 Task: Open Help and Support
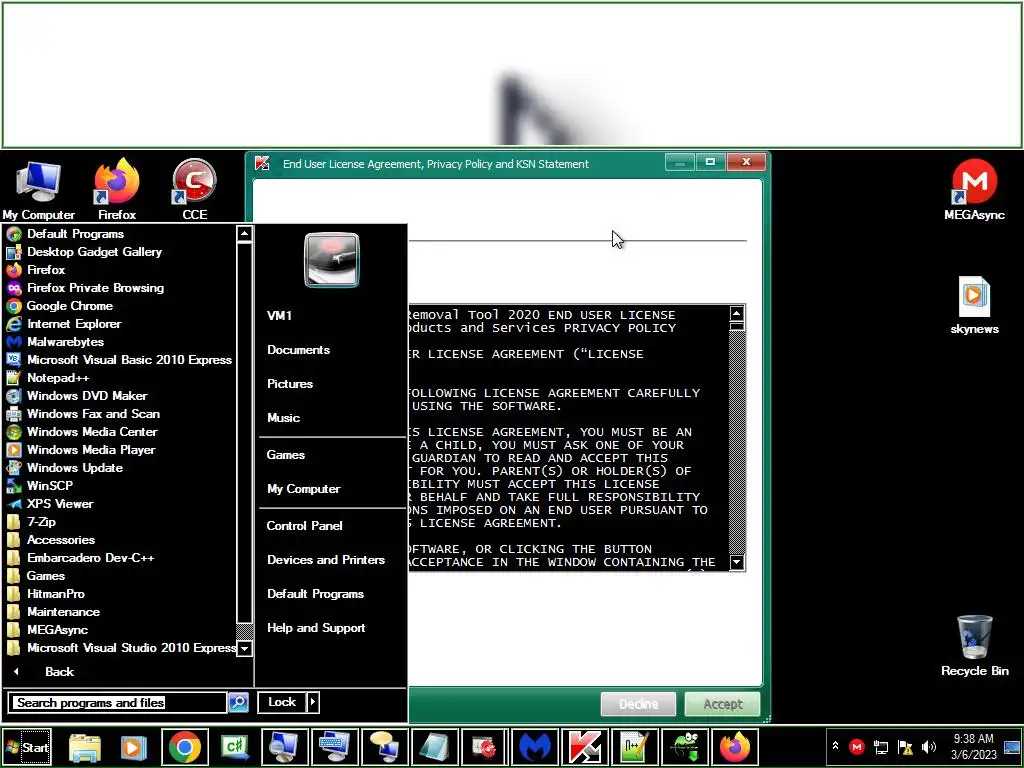316,628
